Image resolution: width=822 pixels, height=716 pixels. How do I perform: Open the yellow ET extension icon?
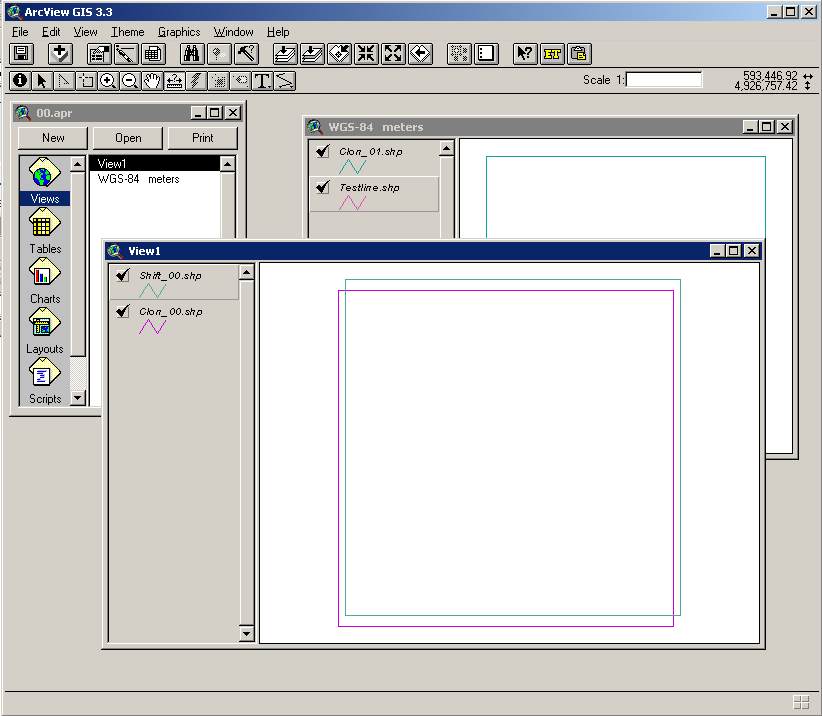(x=552, y=53)
